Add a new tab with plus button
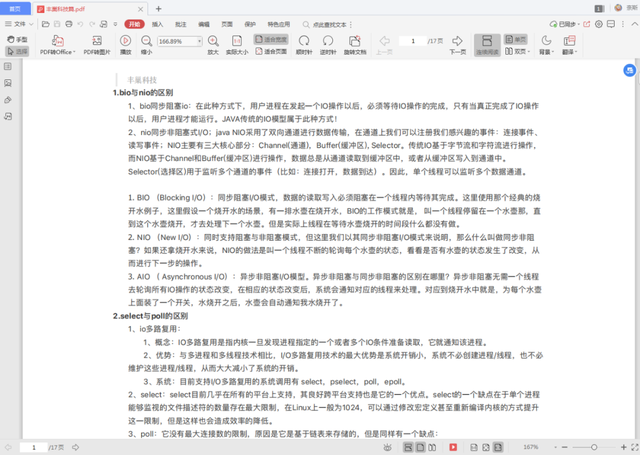640x455 pixels. coord(158,9)
